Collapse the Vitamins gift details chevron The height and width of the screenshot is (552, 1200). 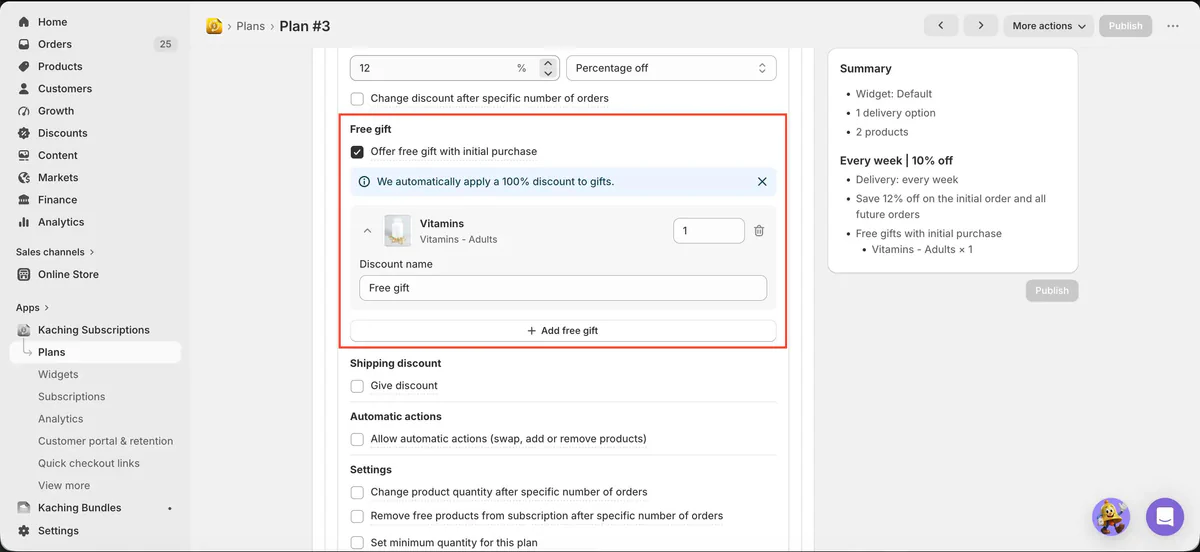(367, 231)
